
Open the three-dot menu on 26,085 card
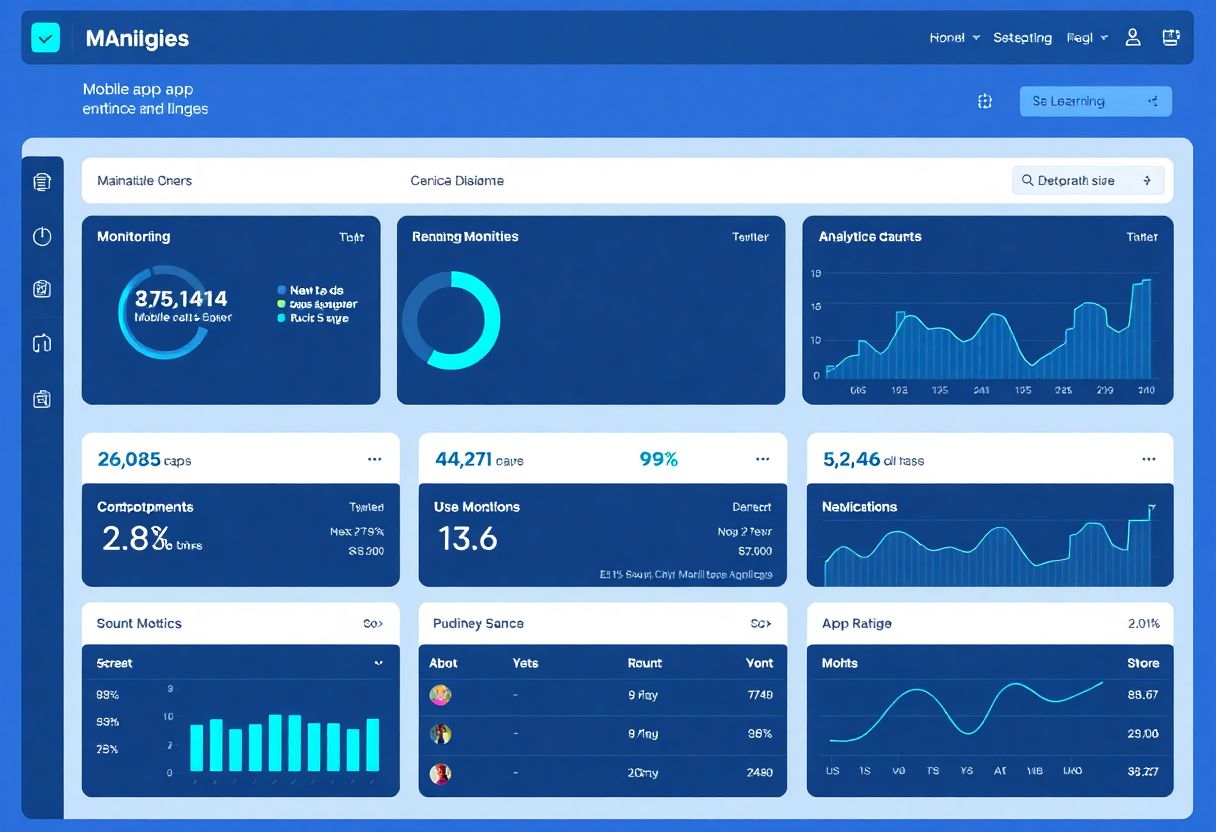tap(374, 460)
